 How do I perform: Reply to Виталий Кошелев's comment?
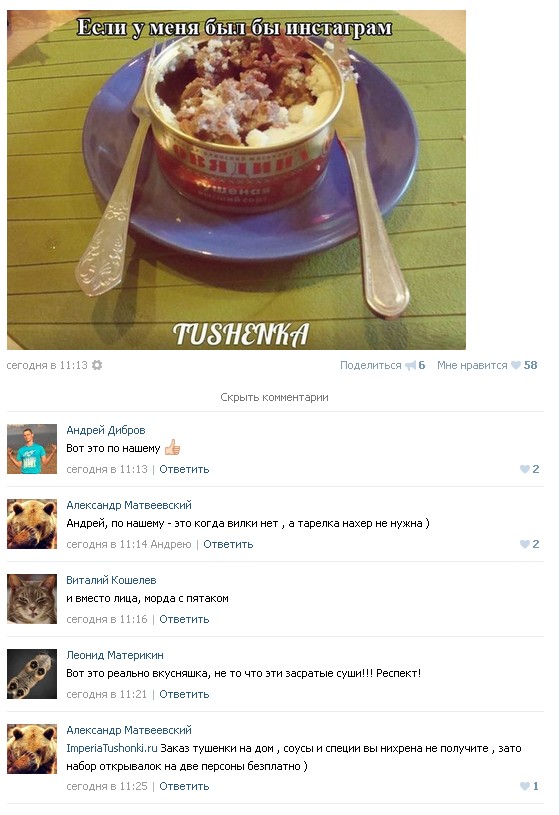click(184, 619)
